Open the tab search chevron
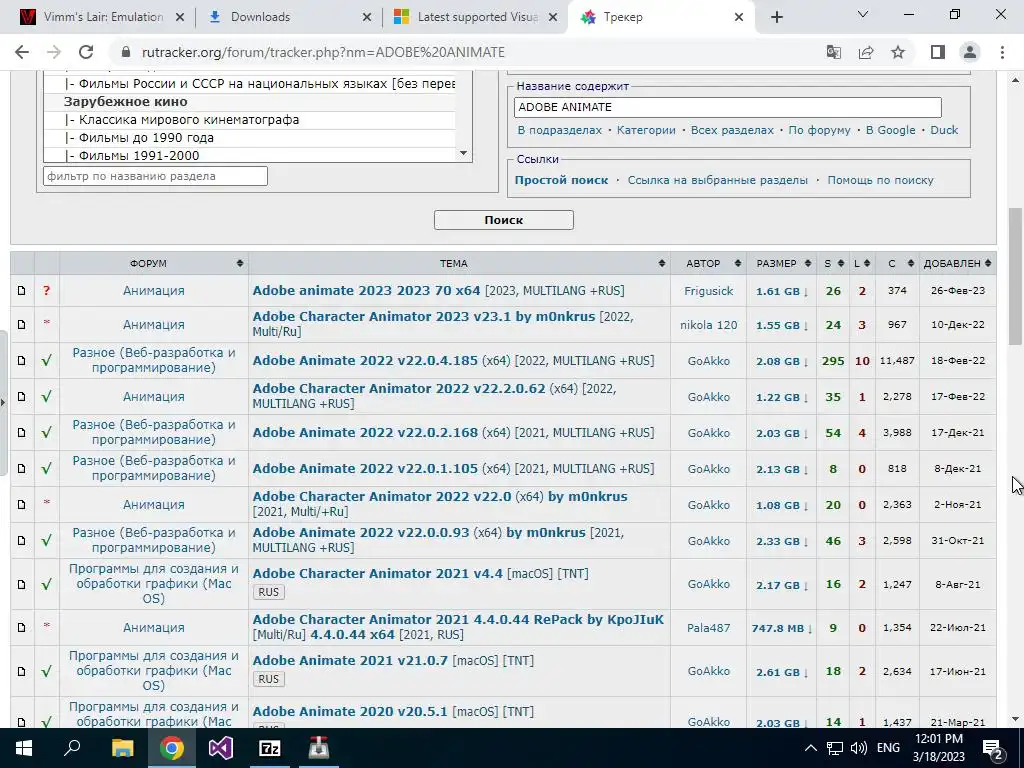Image resolution: width=1024 pixels, height=768 pixels. point(863,14)
